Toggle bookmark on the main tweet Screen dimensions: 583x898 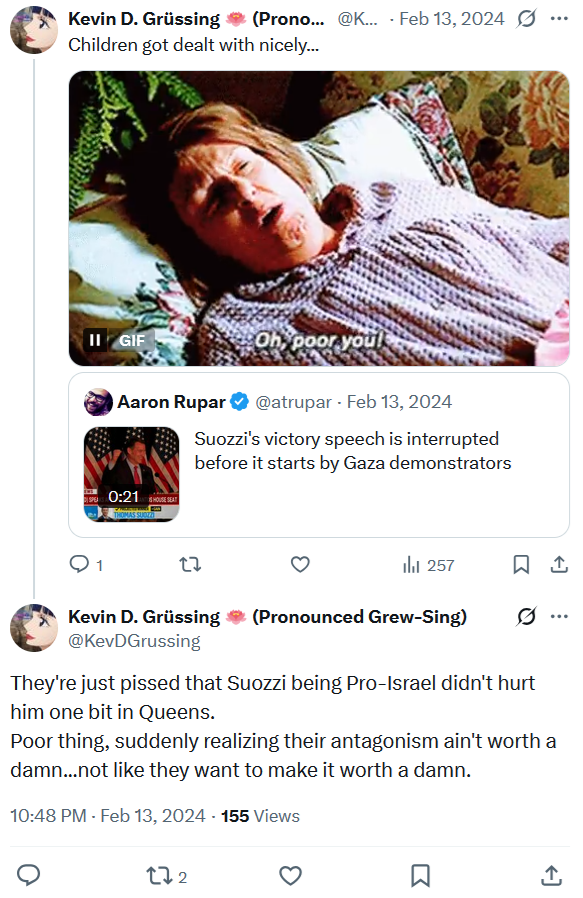pos(420,876)
